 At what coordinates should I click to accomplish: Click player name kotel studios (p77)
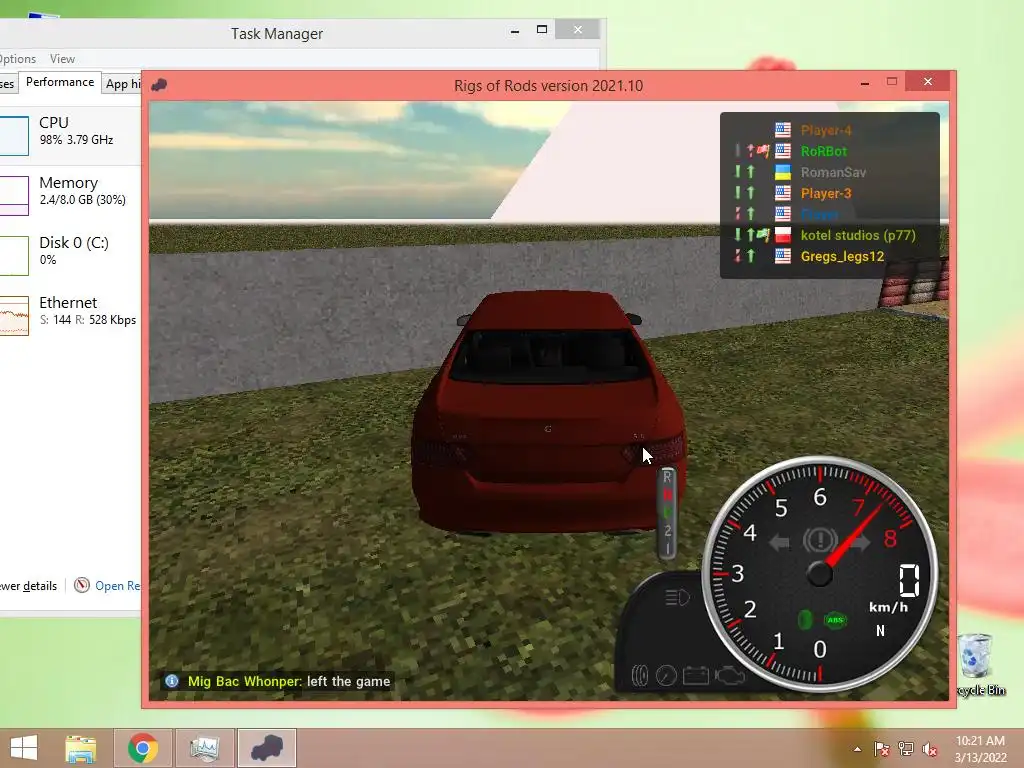click(858, 235)
